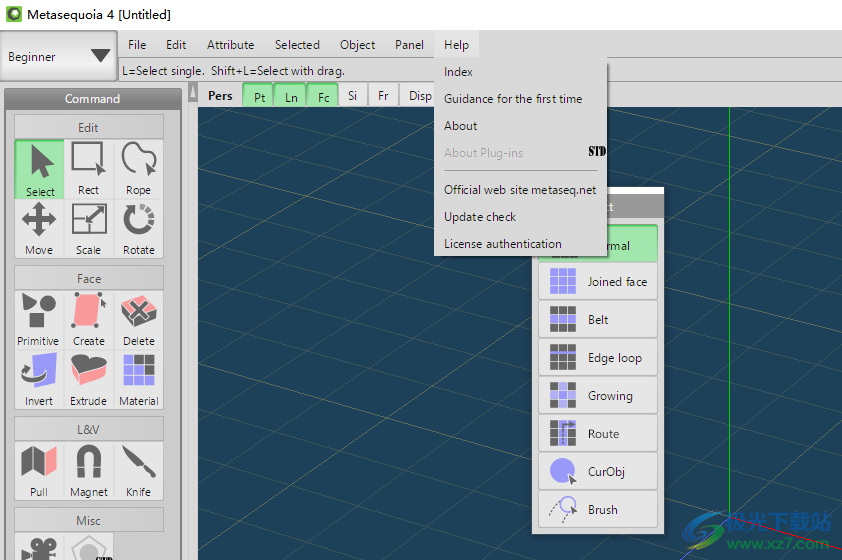Choose Belt selection mode
Image resolution: width=842 pixels, height=560 pixels.
tap(598, 319)
